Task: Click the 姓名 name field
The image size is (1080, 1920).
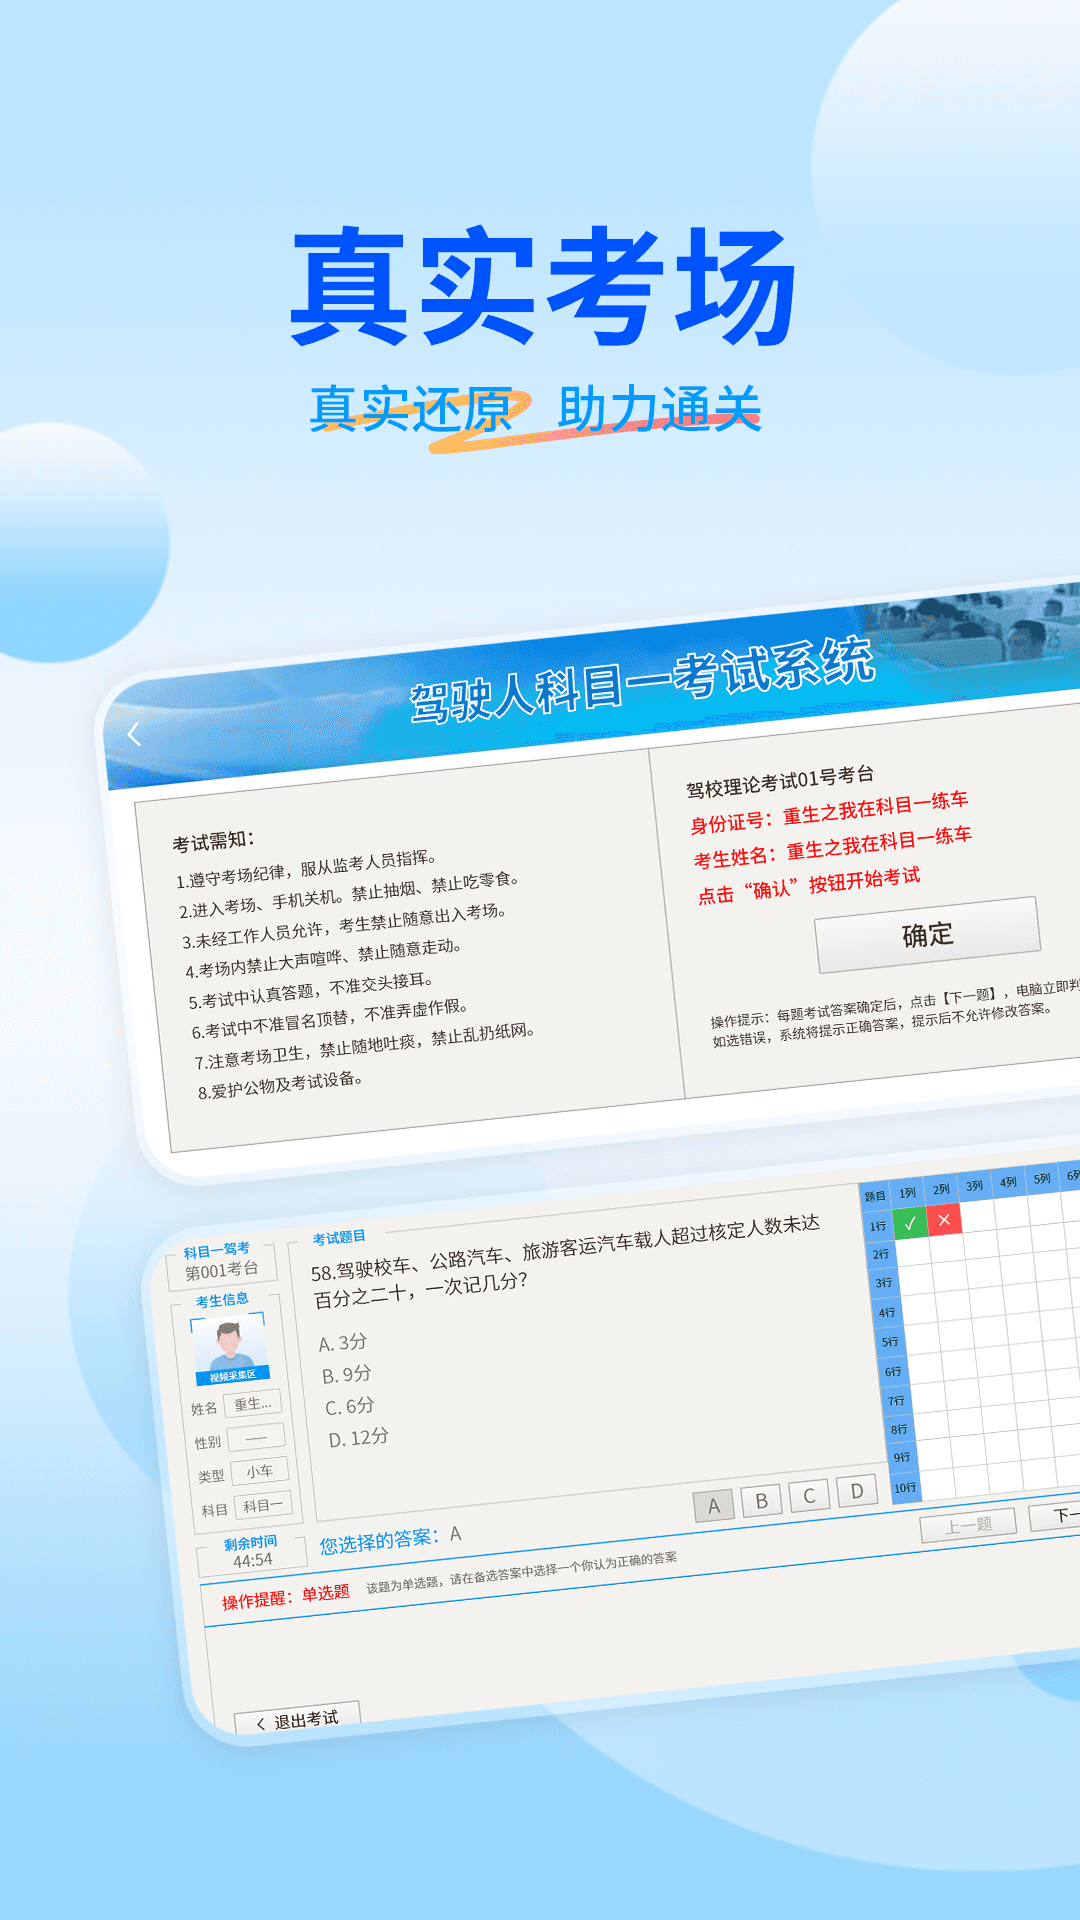Action: point(252,1404)
